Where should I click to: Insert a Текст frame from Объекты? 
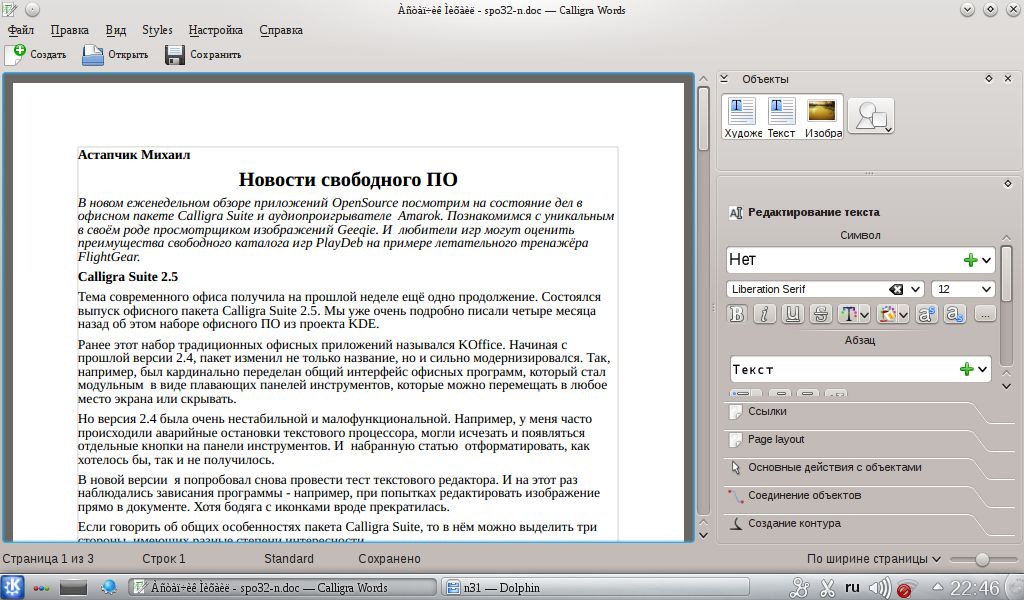click(x=781, y=118)
